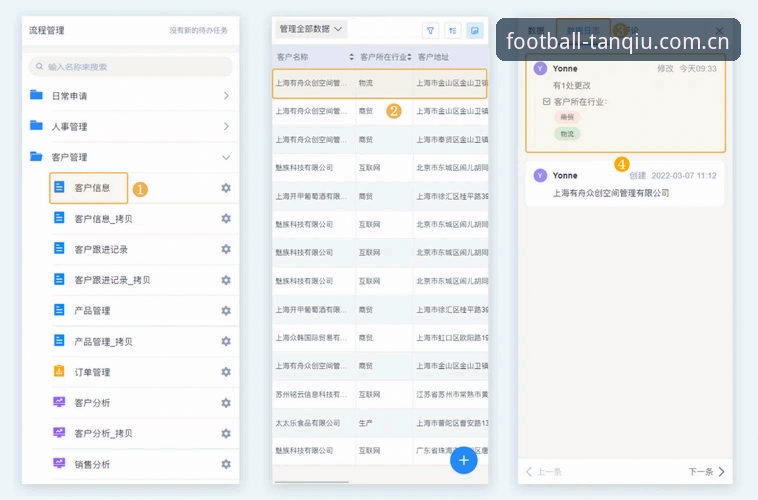The height and width of the screenshot is (500, 758).
Task: Collapse the 客户管理 folder chevron
Action: 226,157
